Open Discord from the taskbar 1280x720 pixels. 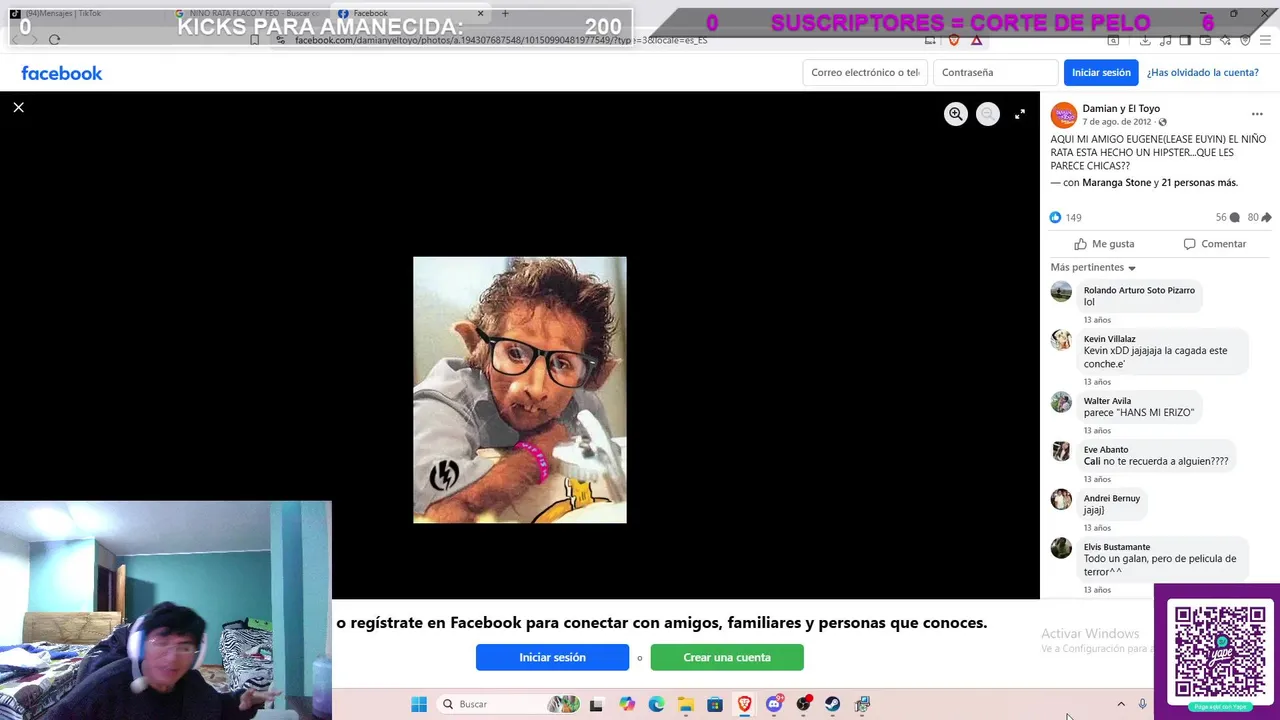click(774, 704)
